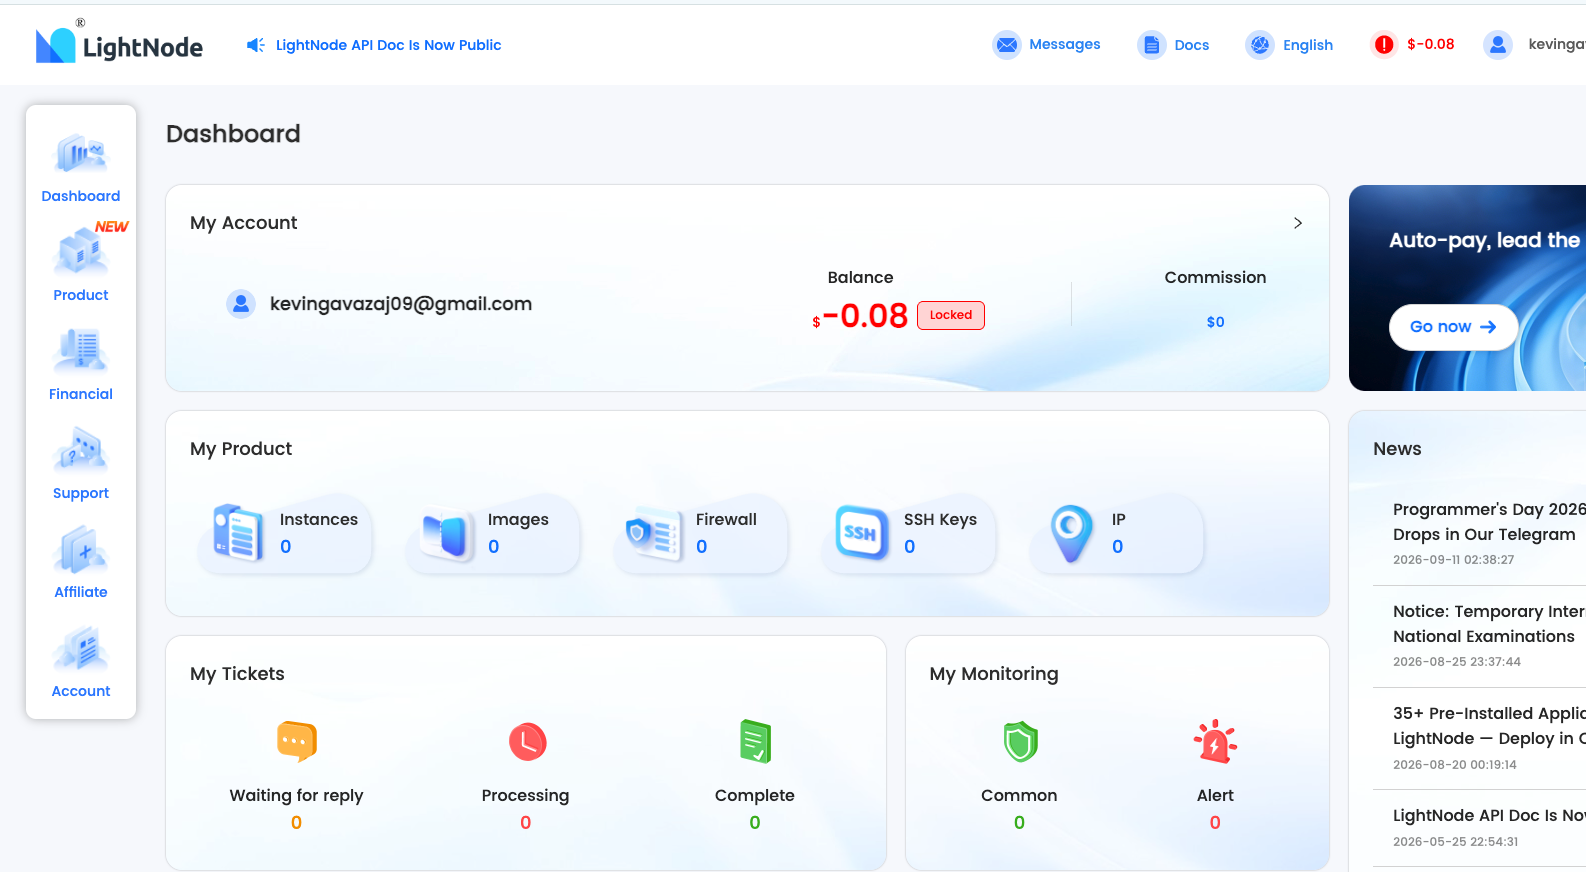Click the Auto-pay promotional banner
1586x872 pixels.
(x=1467, y=288)
